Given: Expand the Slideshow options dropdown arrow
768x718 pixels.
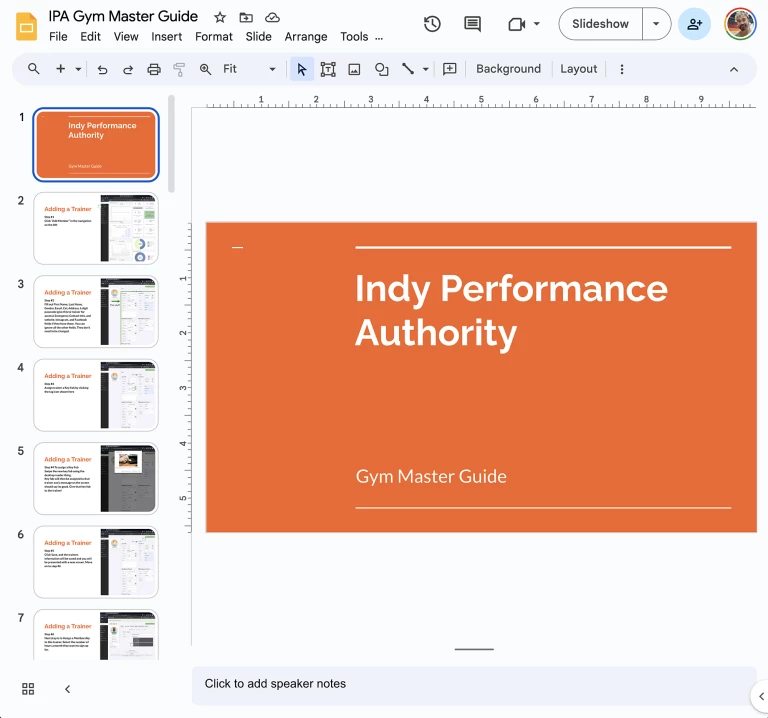Looking at the screenshot, I should pos(656,24).
